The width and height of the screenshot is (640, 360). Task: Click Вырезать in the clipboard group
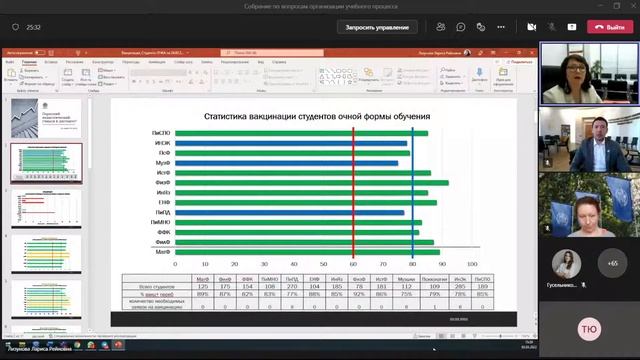pyautogui.click(x=29, y=71)
